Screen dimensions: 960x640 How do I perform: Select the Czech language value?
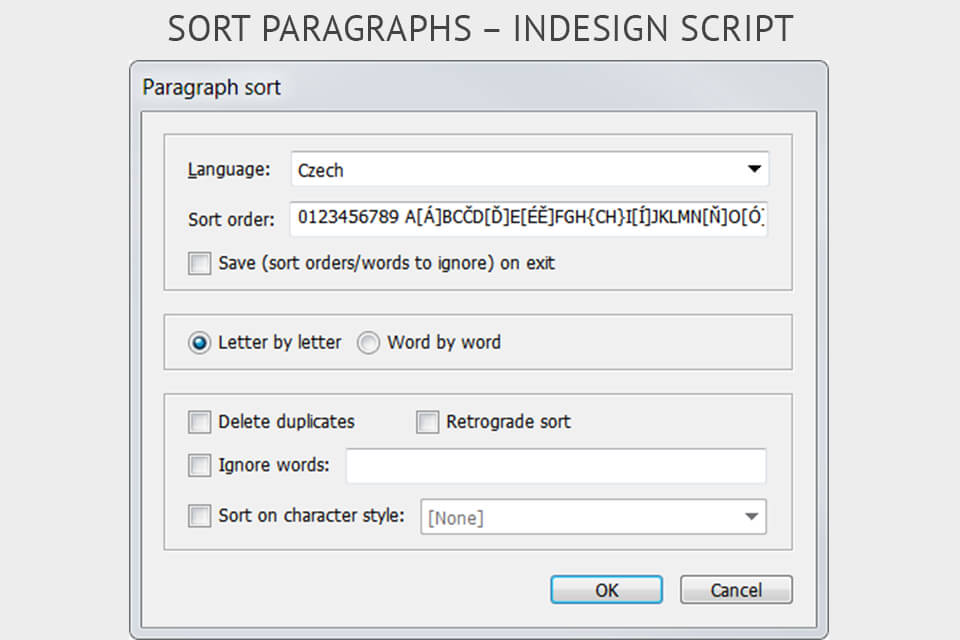pyautogui.click(x=320, y=170)
